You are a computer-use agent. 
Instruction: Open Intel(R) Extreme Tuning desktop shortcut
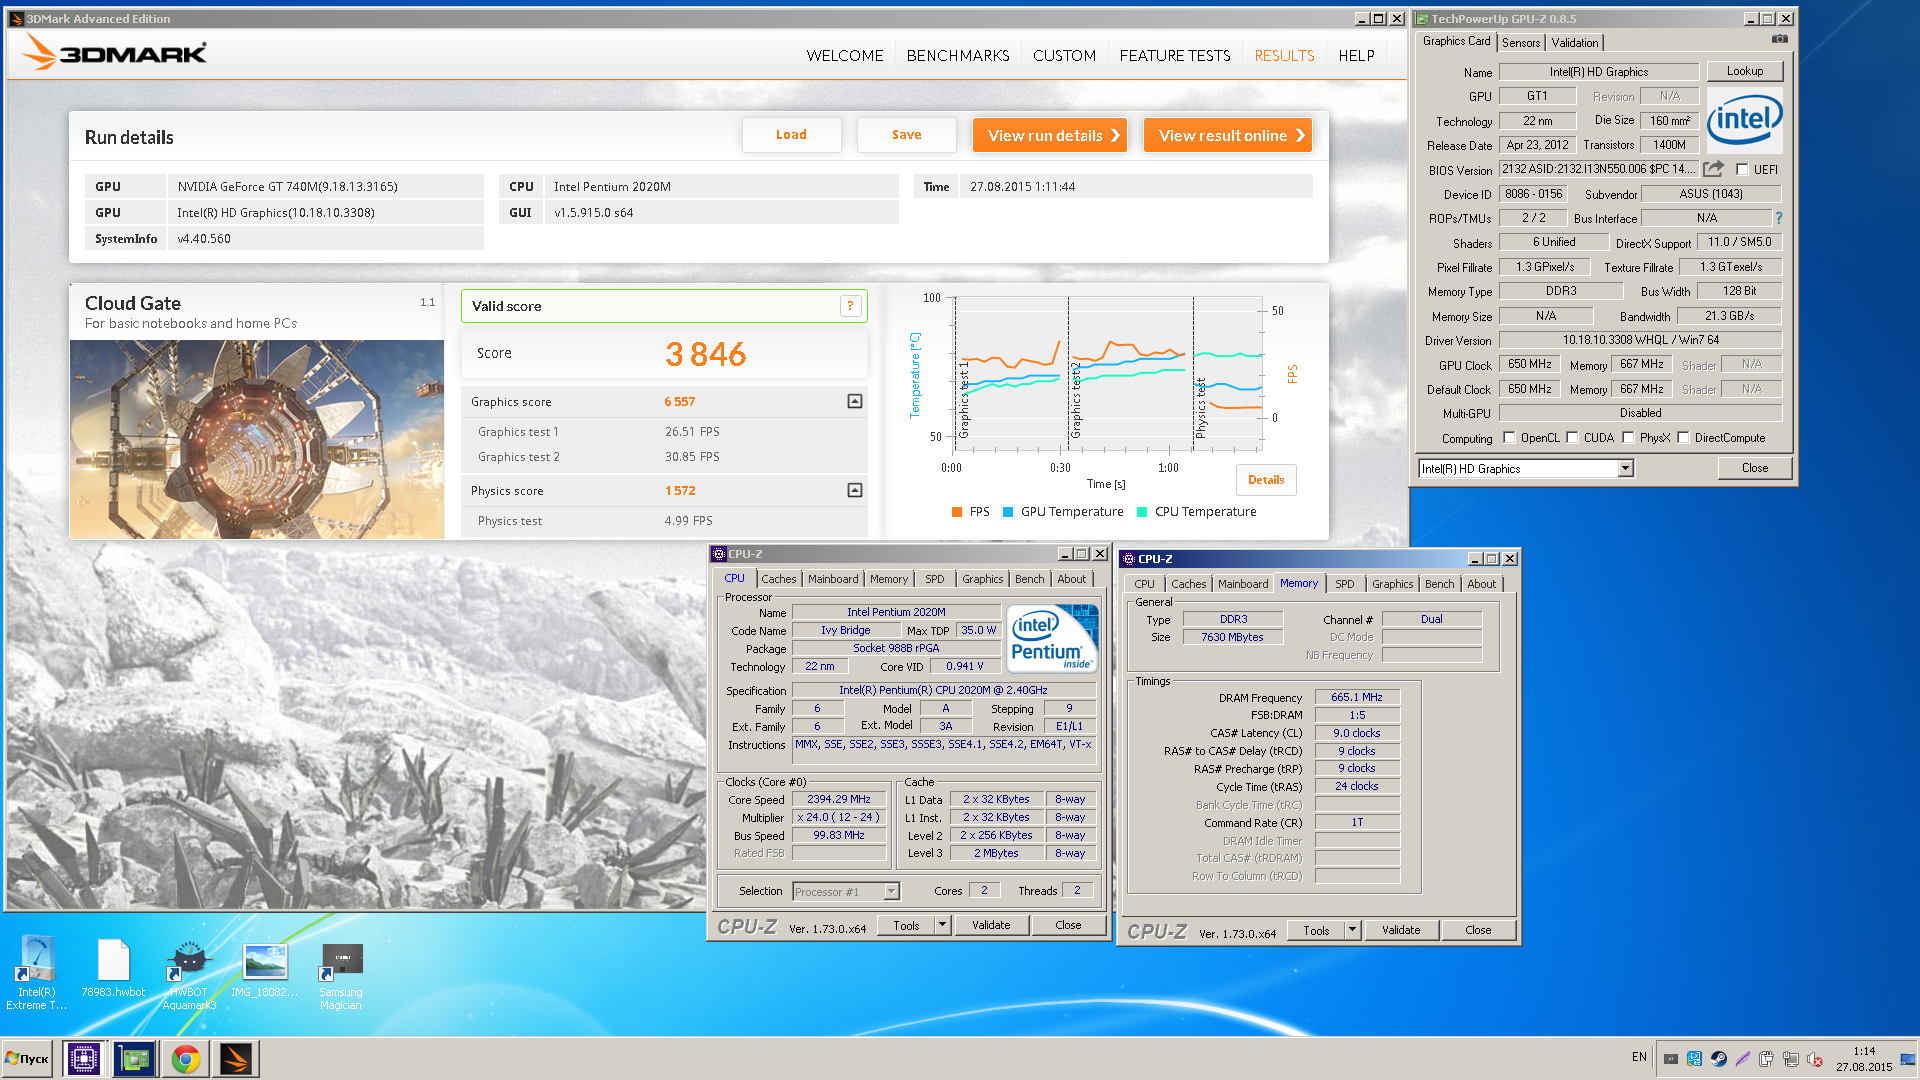coord(37,973)
